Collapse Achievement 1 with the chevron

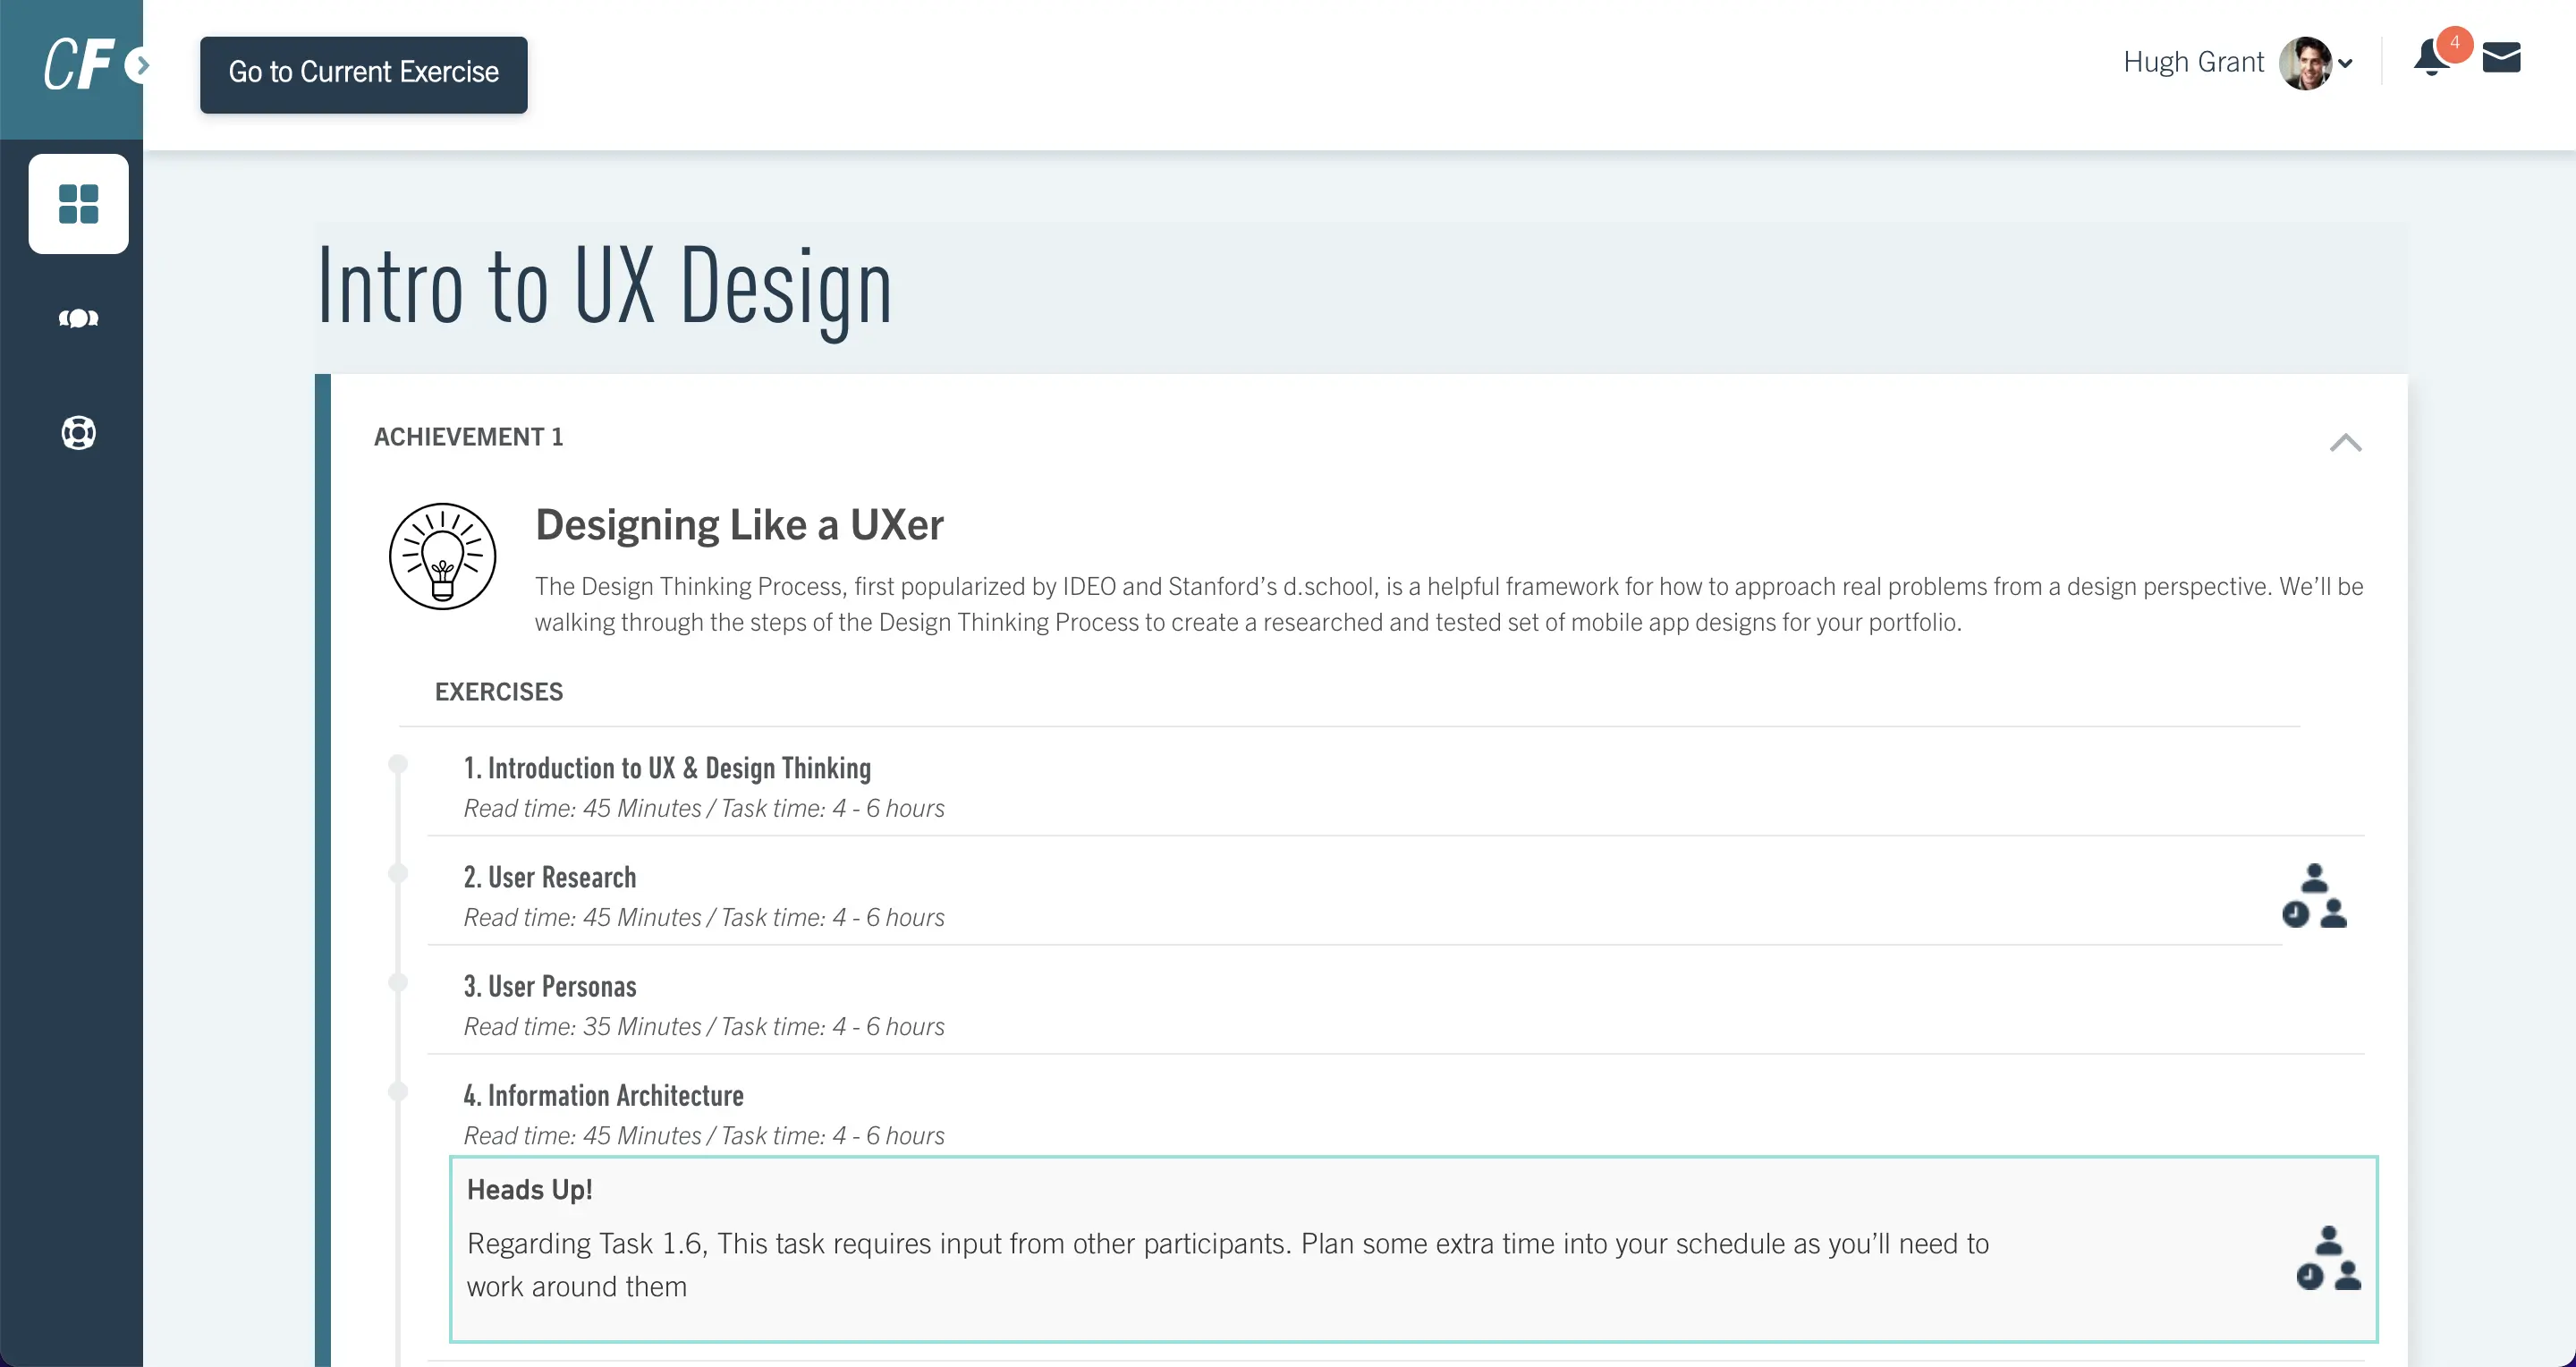[x=2345, y=442]
